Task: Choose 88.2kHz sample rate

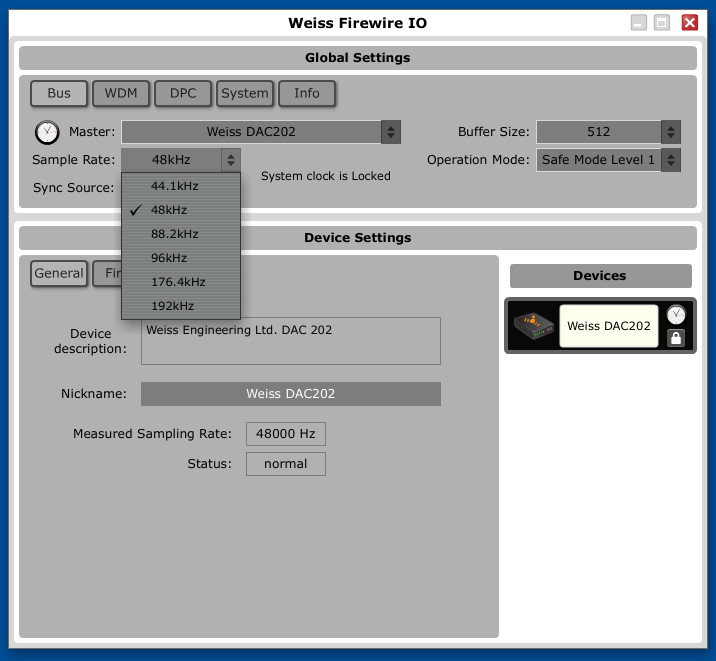Action: point(181,234)
